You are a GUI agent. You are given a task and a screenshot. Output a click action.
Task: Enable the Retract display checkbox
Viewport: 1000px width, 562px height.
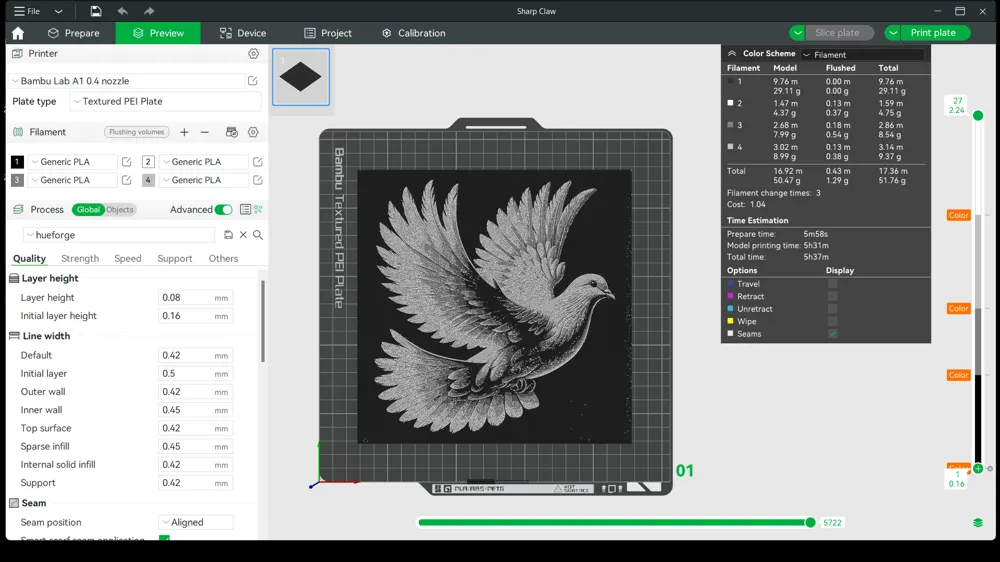[832, 296]
